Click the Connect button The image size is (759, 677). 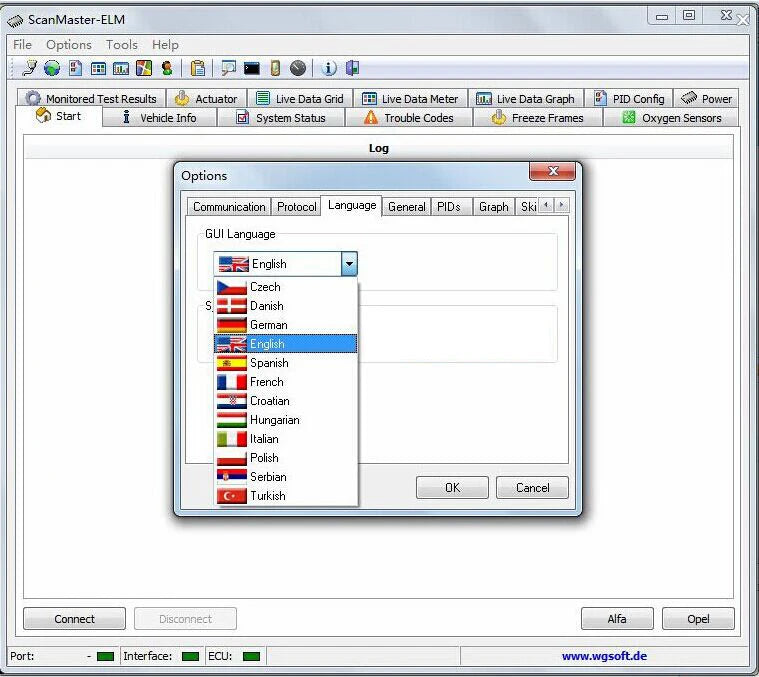(x=74, y=619)
